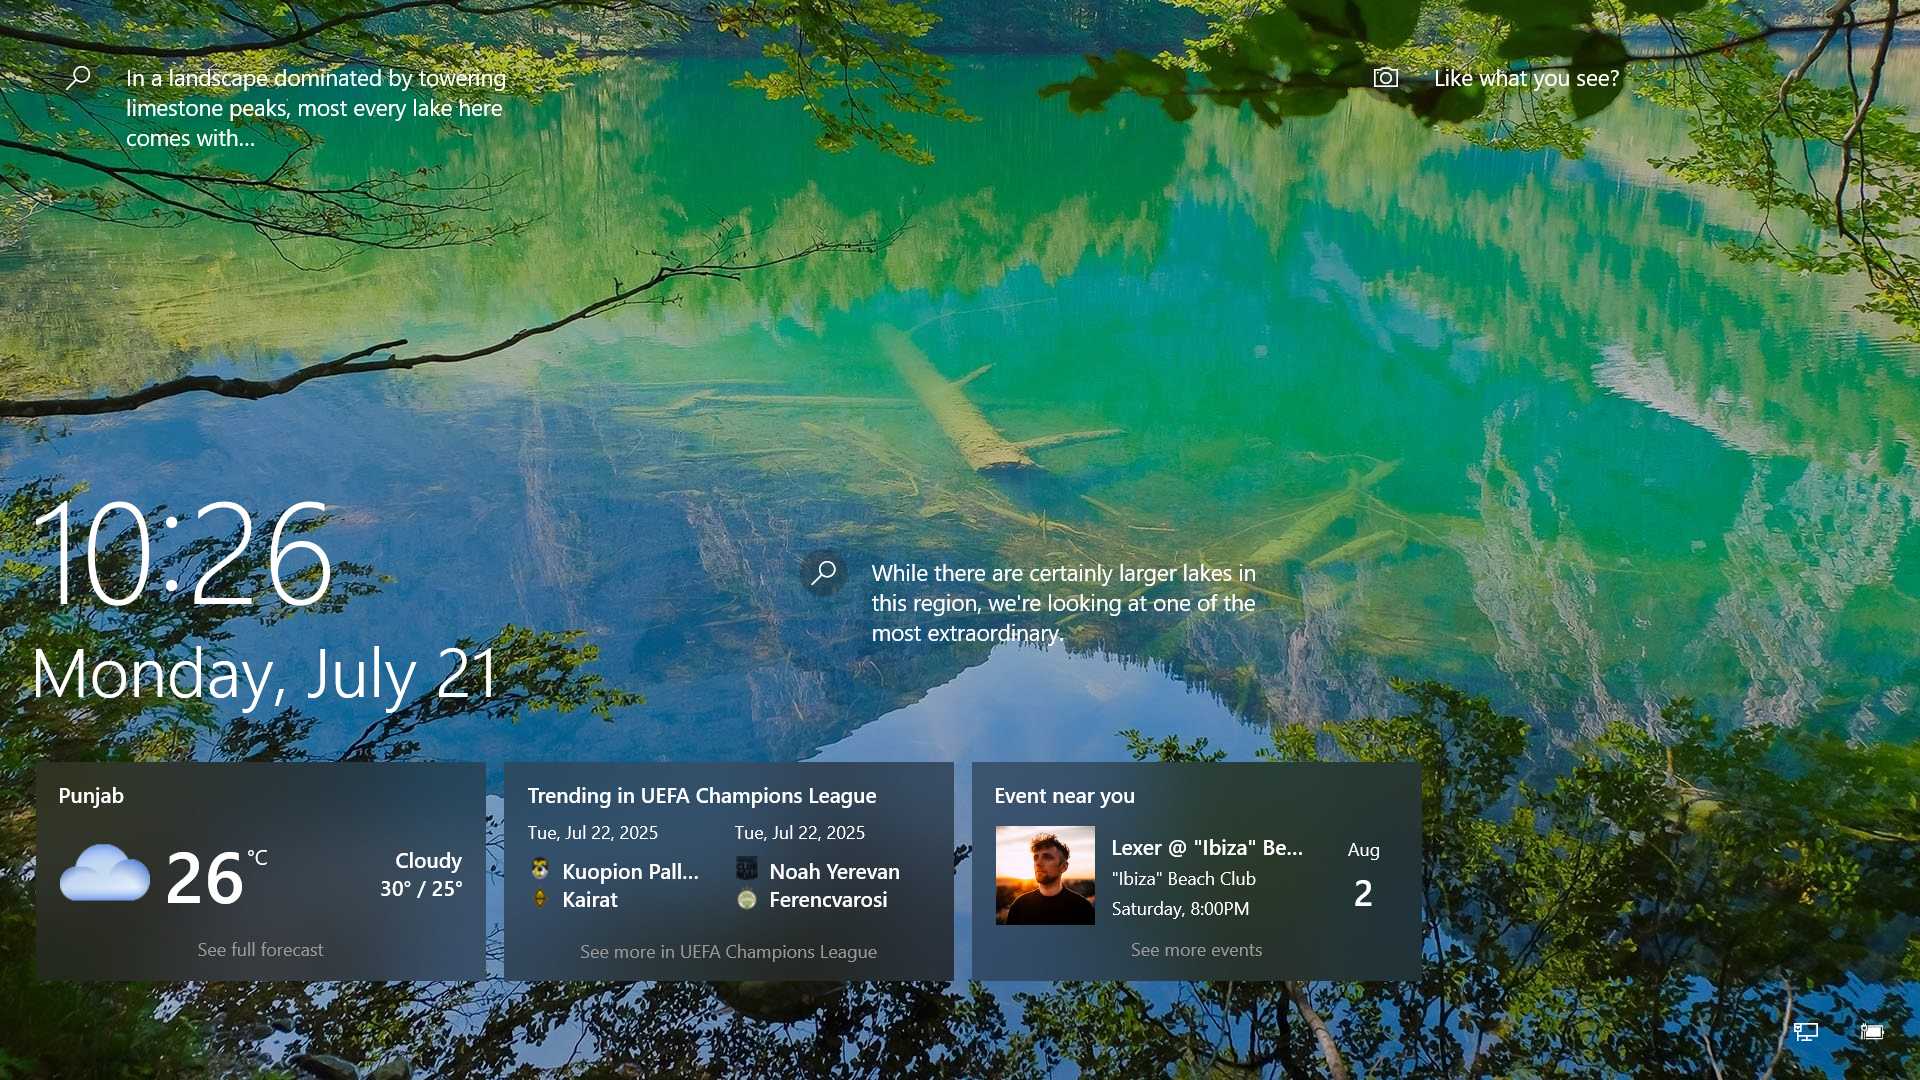Click the 30° / 25° high-low temperatures
Image resolution: width=1920 pixels, height=1080 pixels.
point(421,889)
